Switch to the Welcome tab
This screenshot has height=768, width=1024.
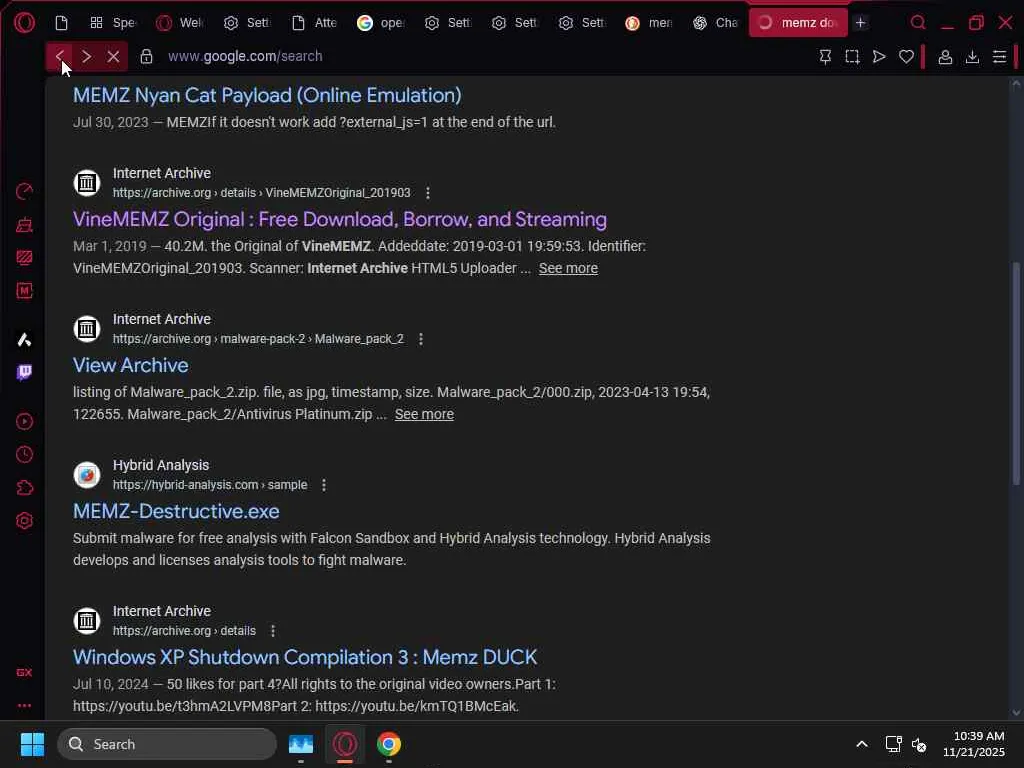pos(180,23)
